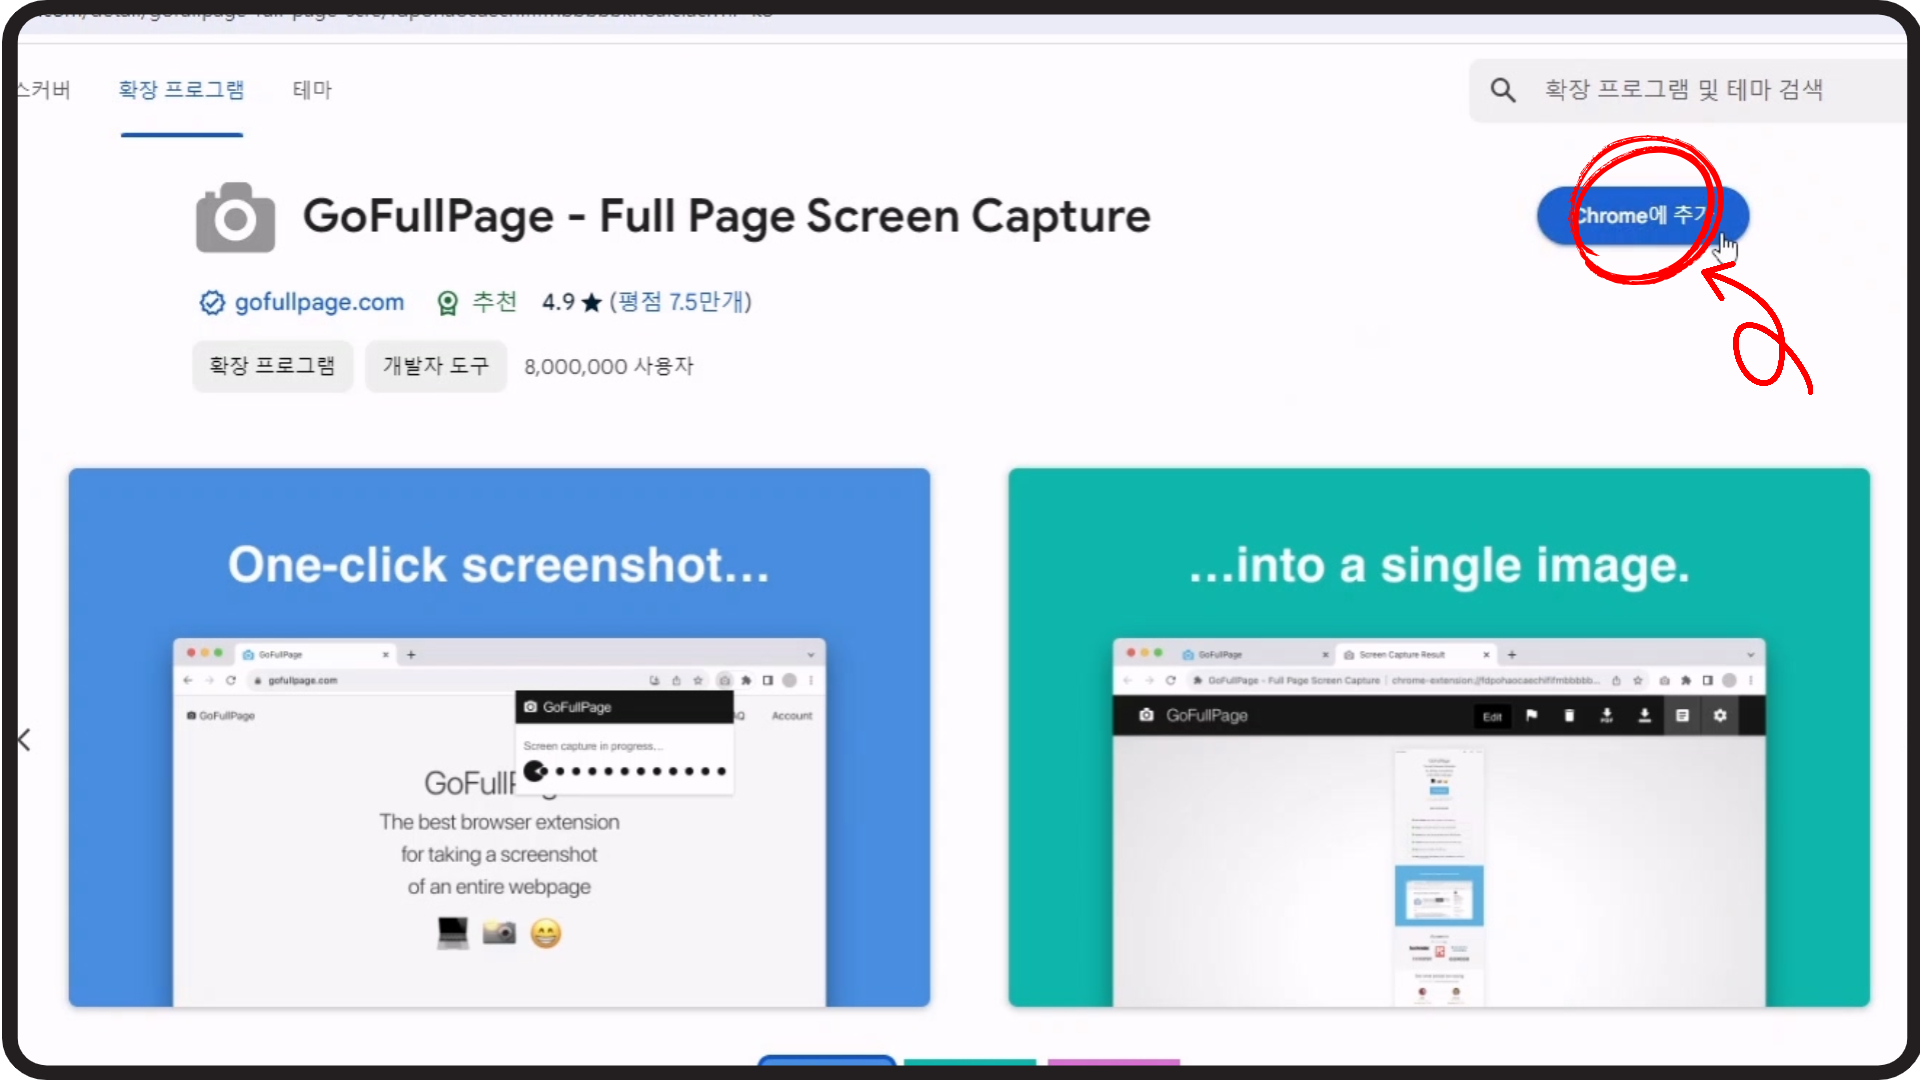Select the blue carousel thumbnail at bottom
This screenshot has height=1080, width=1920.
(x=826, y=1060)
